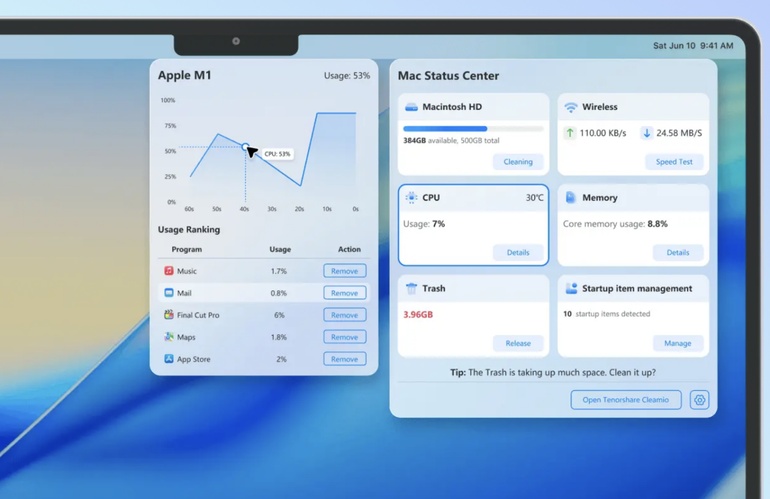Start the wireless Speed Test
This screenshot has height=499, width=770.
(x=674, y=162)
